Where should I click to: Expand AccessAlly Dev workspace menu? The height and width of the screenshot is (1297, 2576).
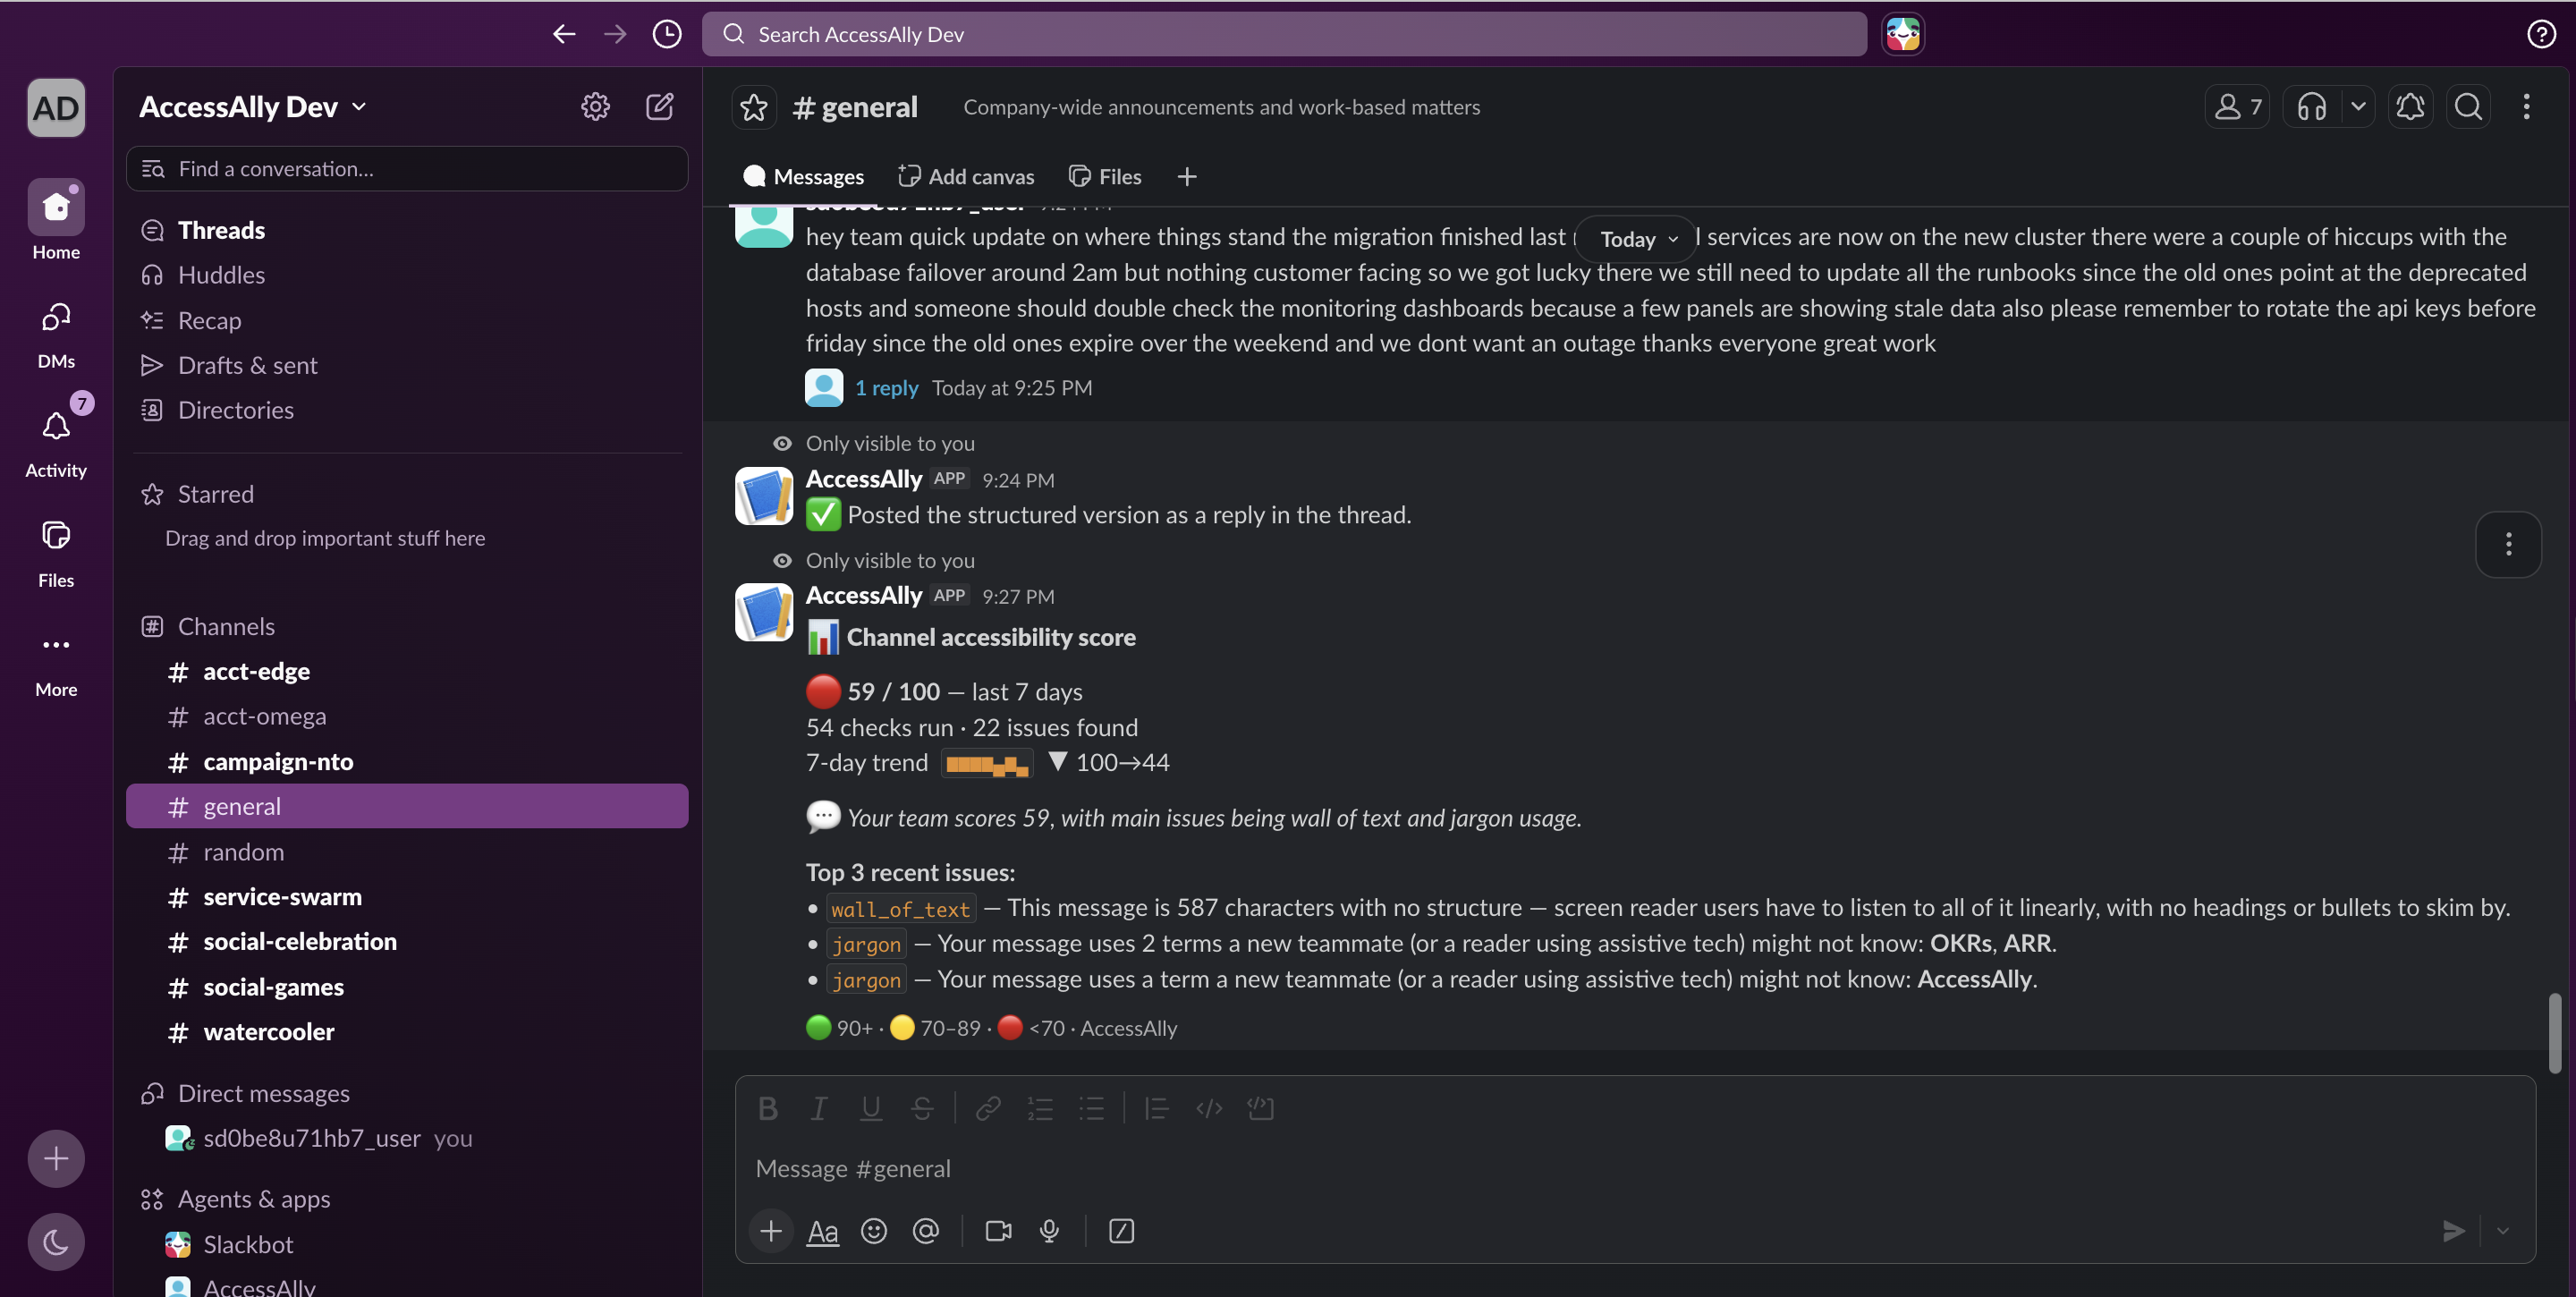pos(253,107)
